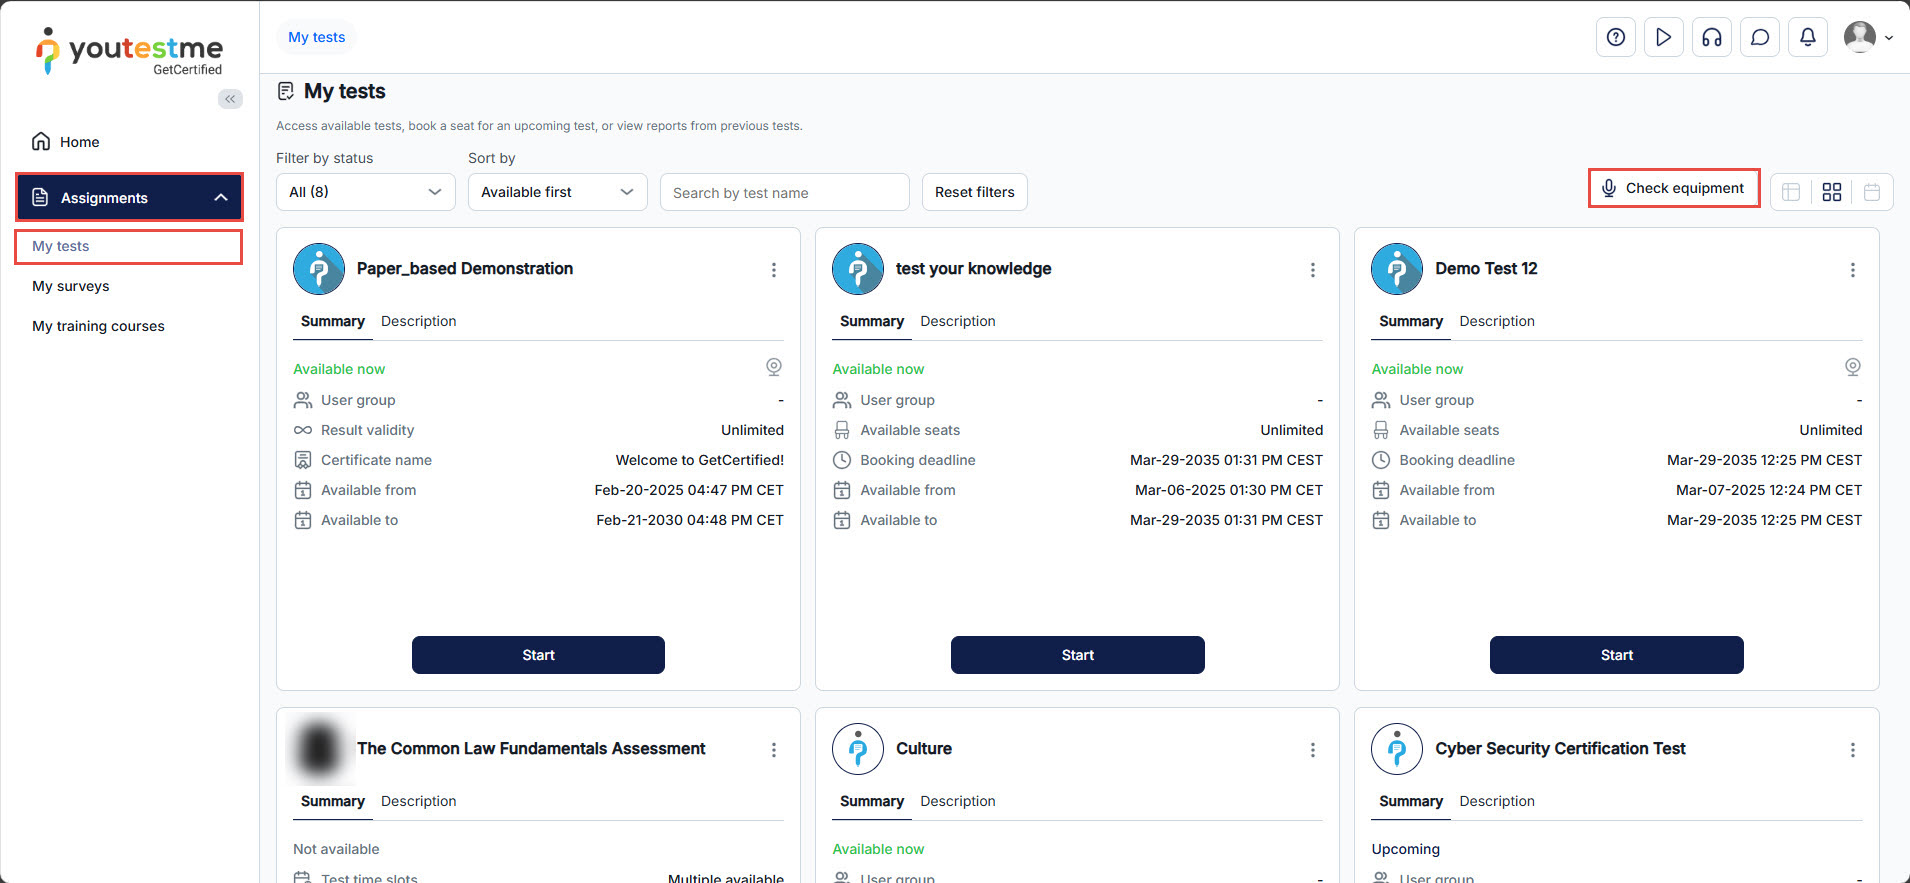This screenshot has width=1910, height=883.
Task: Switch to calendar view
Action: pyautogui.click(x=1872, y=192)
